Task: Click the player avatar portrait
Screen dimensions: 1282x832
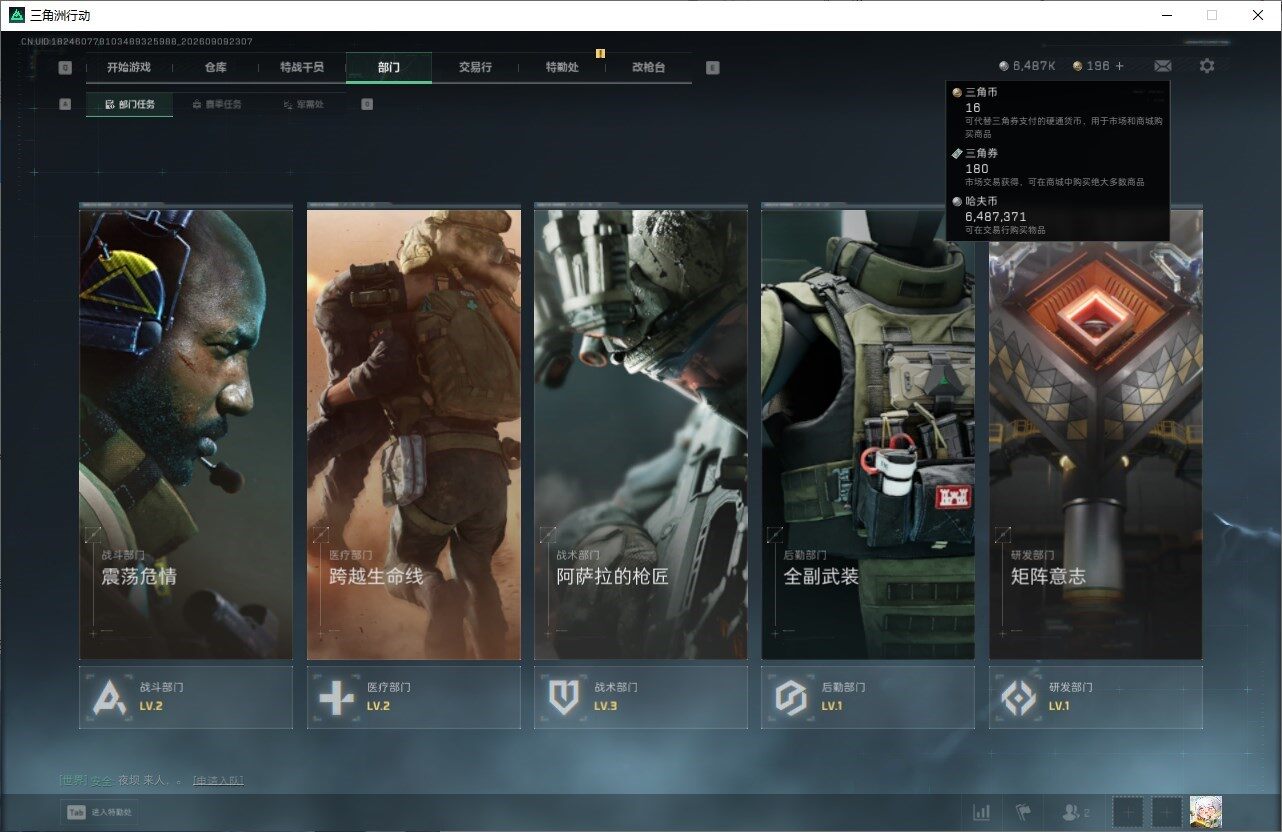Action: point(1206,812)
